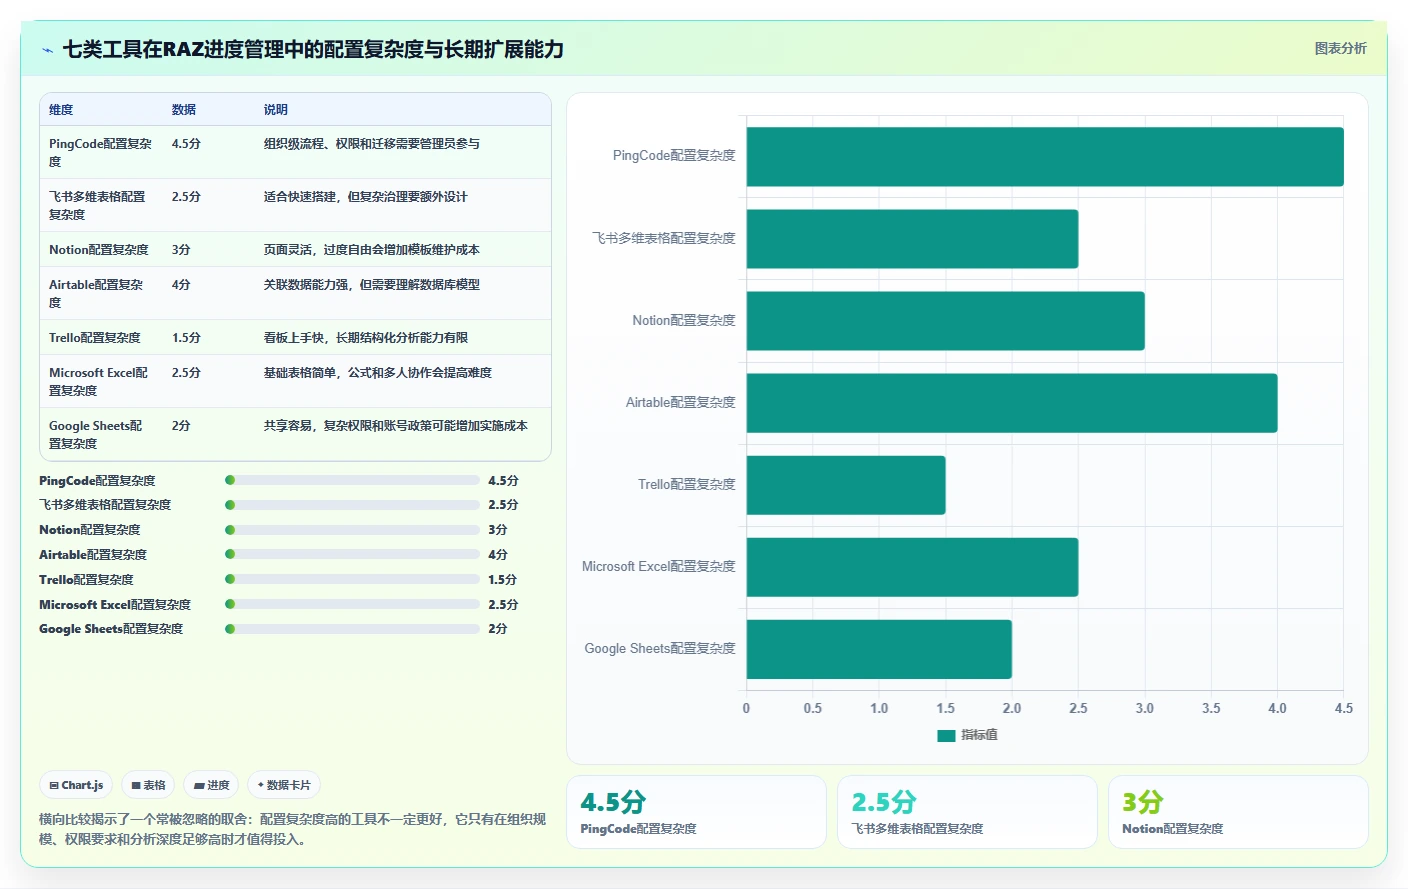Click the 数据 table column header
This screenshot has width=1408, height=889.
(x=184, y=110)
